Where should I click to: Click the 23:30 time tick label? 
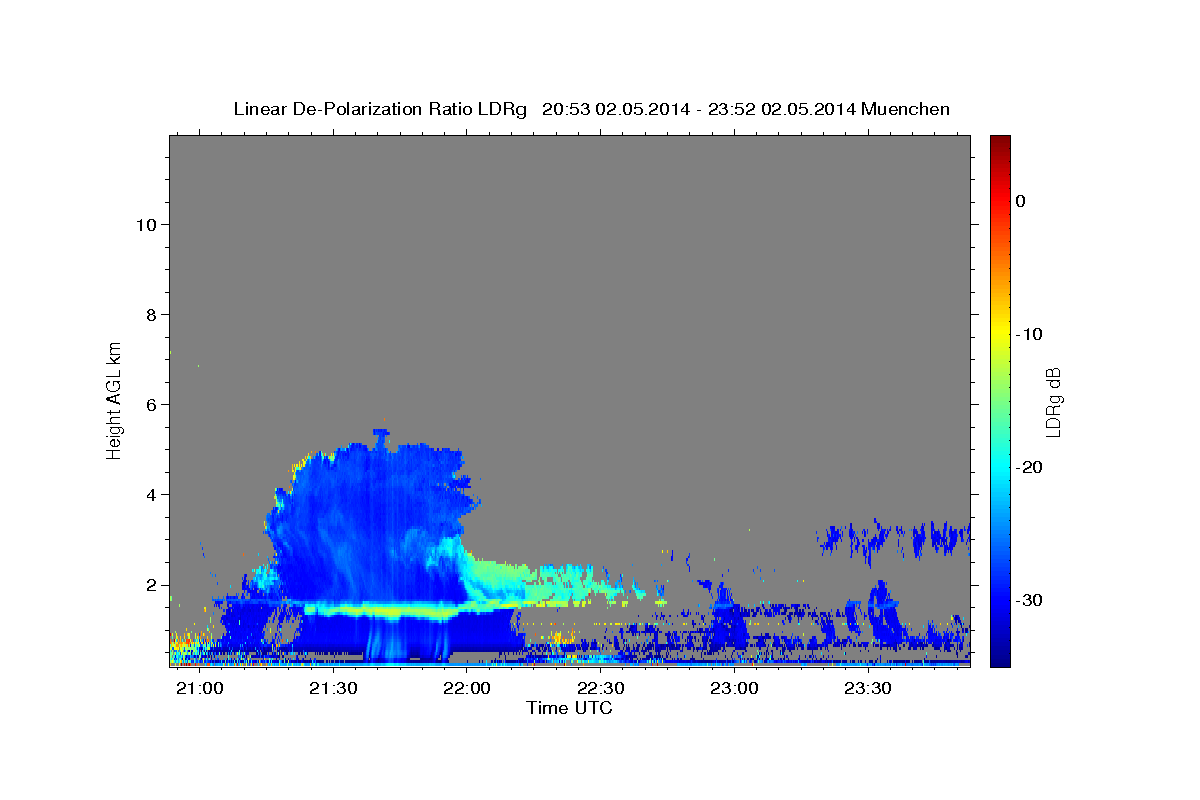coord(869,689)
